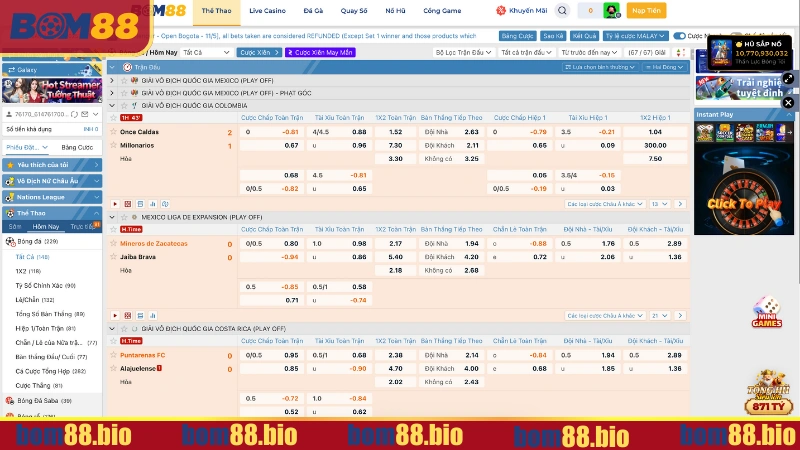Switch to Đá Gà tab
This screenshot has height=450, width=800.
(x=313, y=11)
